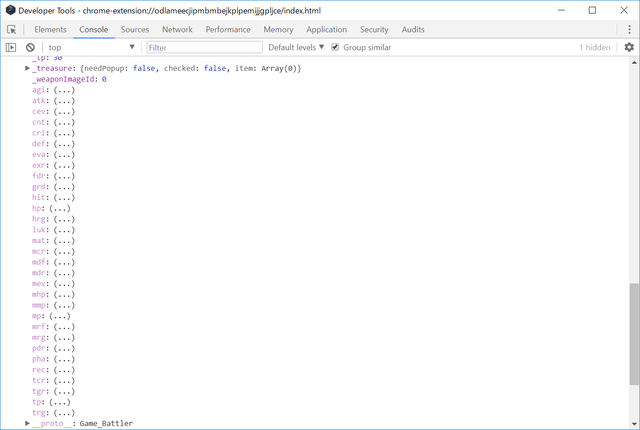Evaluate the hit getter (...)
Viewport: 640px width, 430px height.
tap(64, 197)
